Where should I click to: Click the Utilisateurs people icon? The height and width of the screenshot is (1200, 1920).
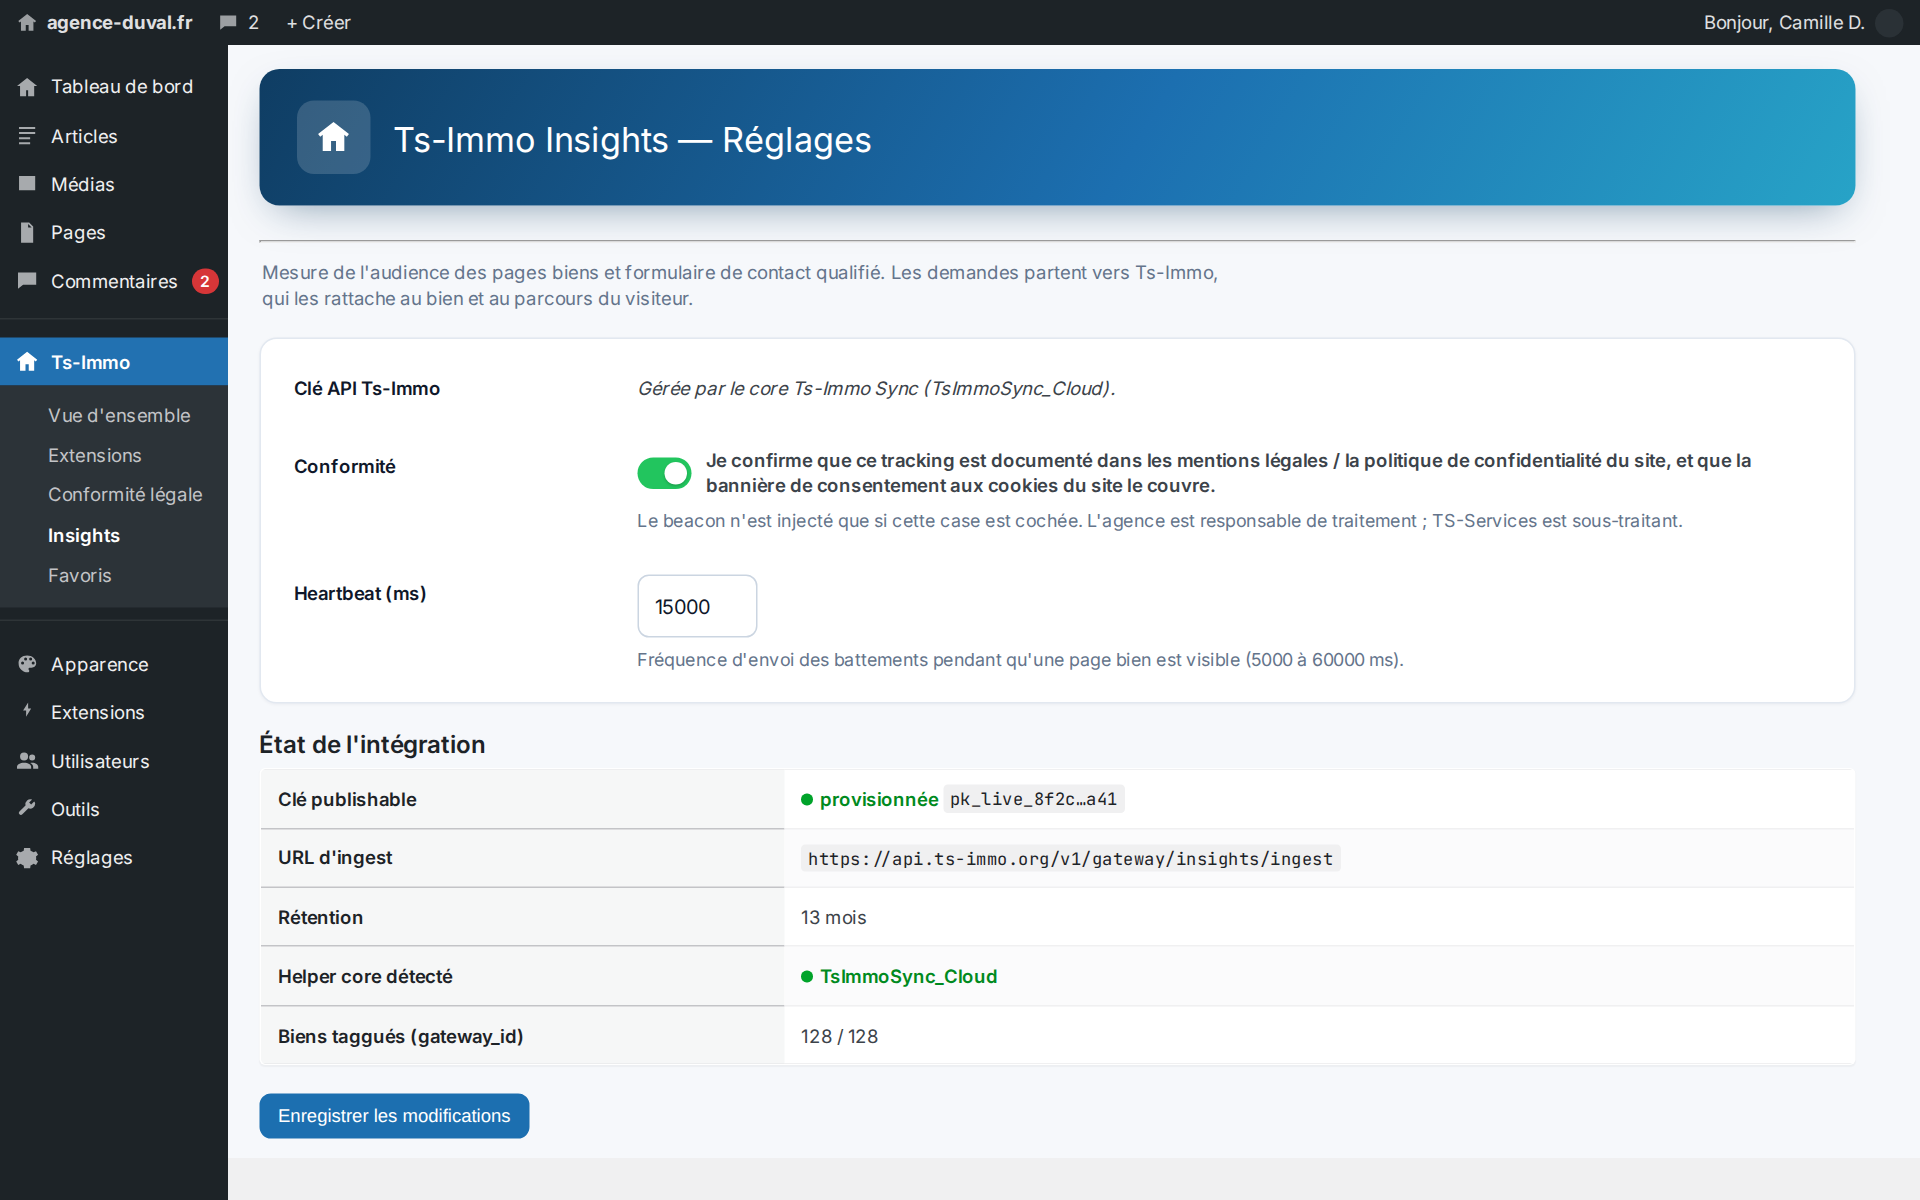pos(27,761)
